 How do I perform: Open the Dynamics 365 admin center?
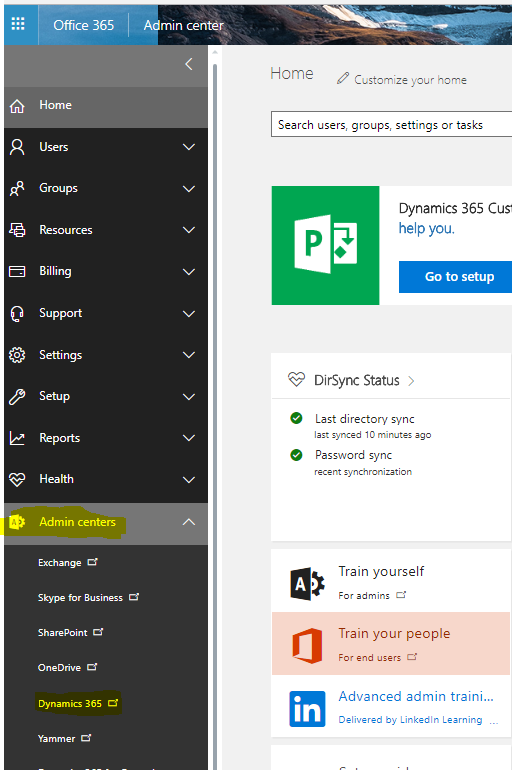pyautogui.click(x=70, y=703)
